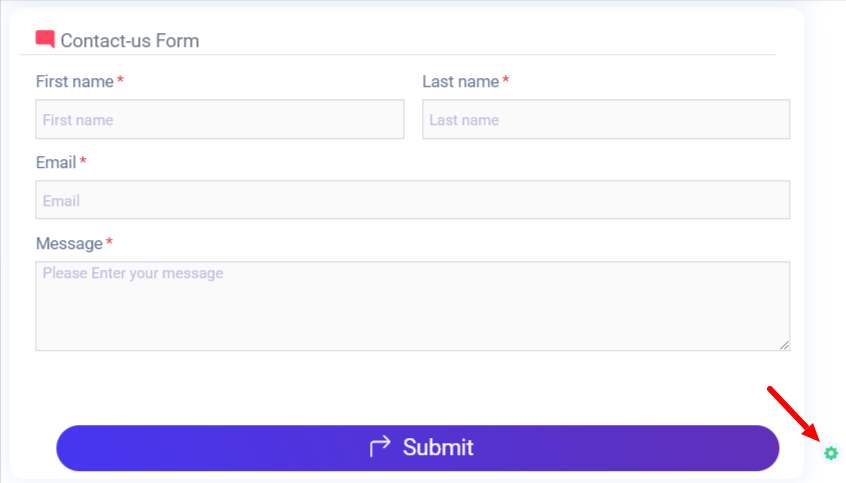Open the green gear settings icon

(x=831, y=454)
